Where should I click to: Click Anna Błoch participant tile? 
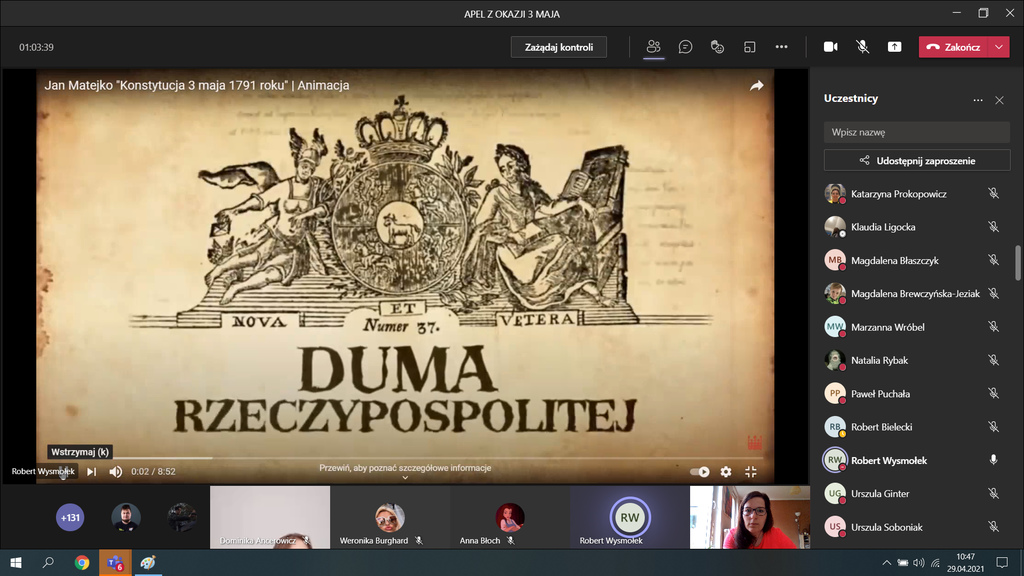(509, 517)
